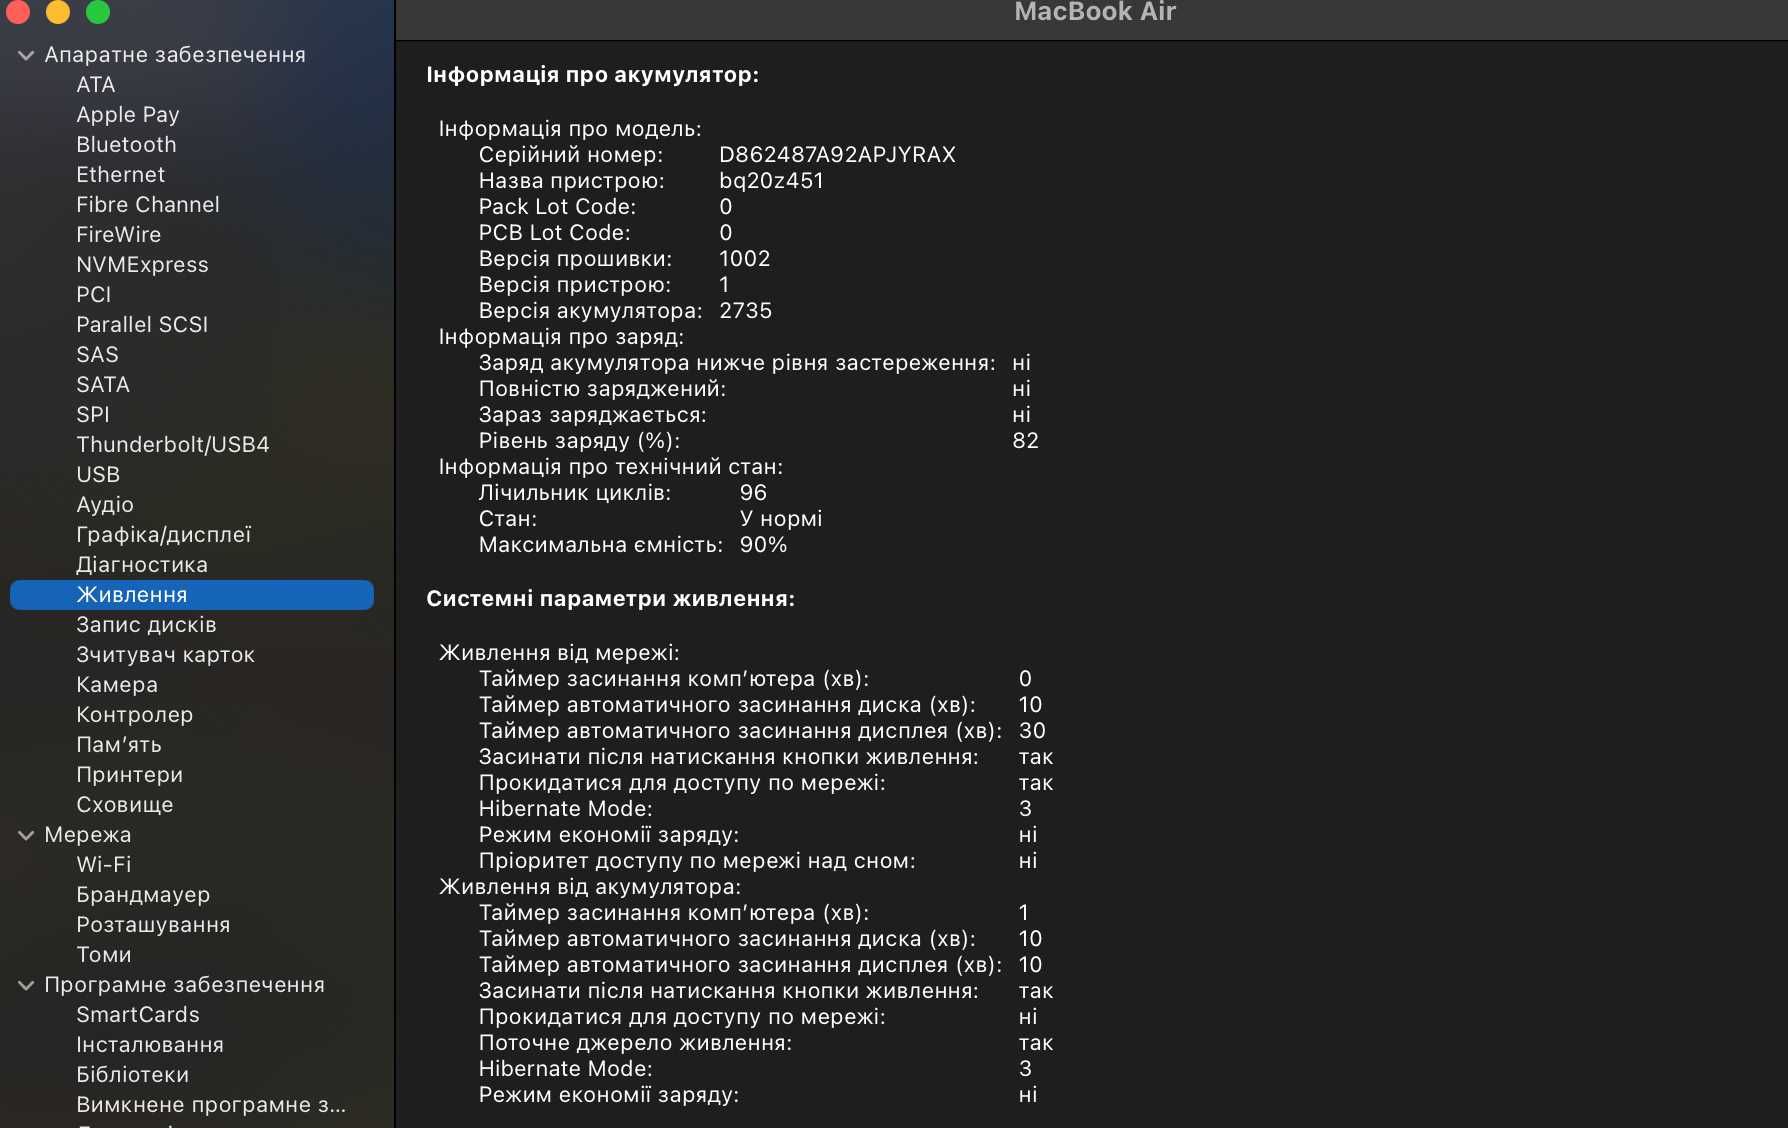Open the Apple Pay item
The image size is (1788, 1128).
click(128, 115)
